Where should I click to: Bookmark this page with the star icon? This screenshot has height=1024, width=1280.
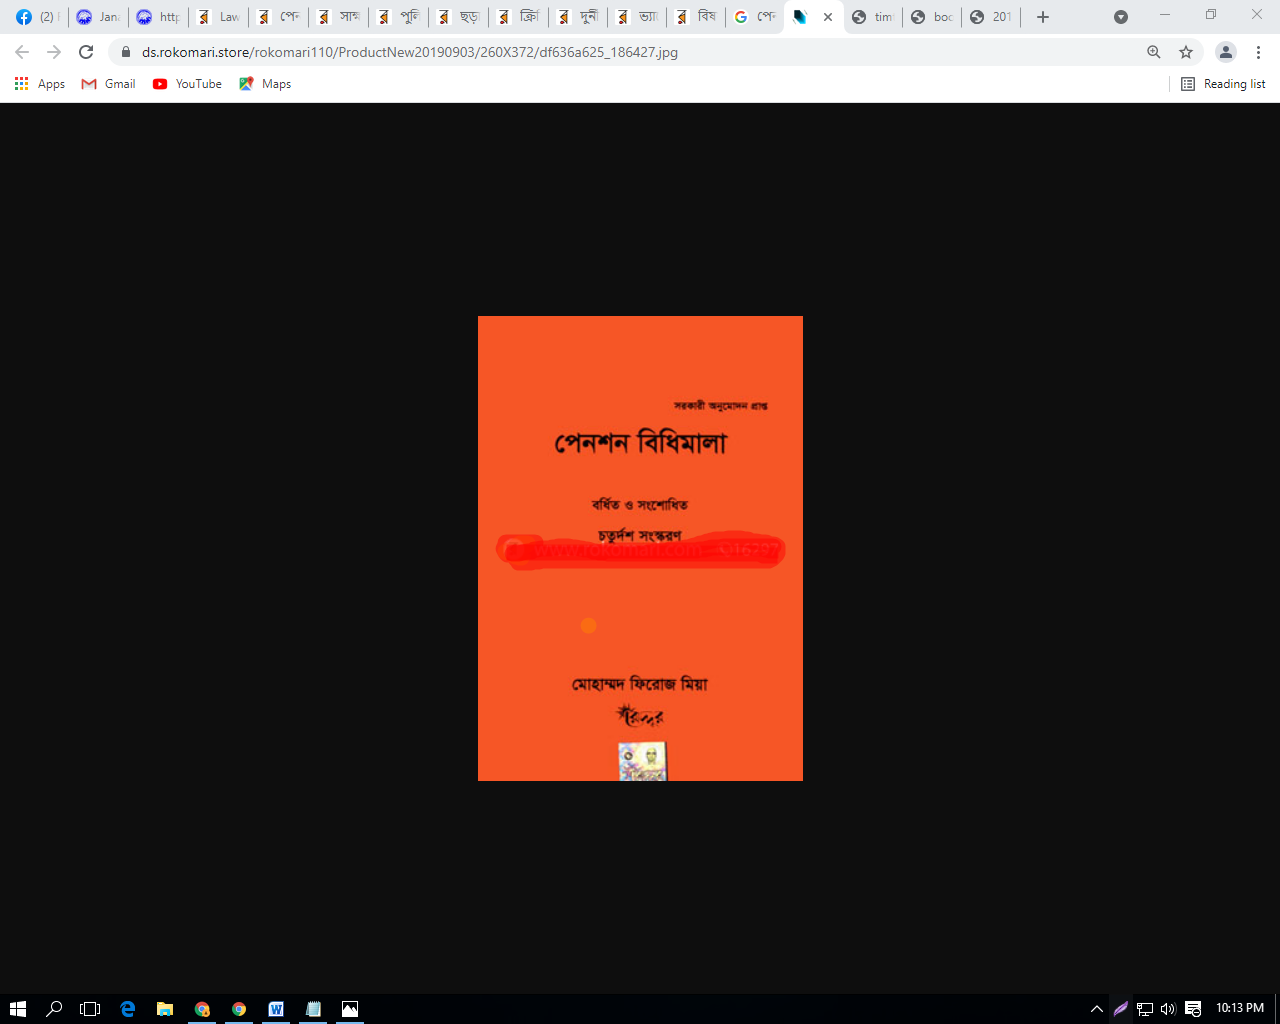1186,52
